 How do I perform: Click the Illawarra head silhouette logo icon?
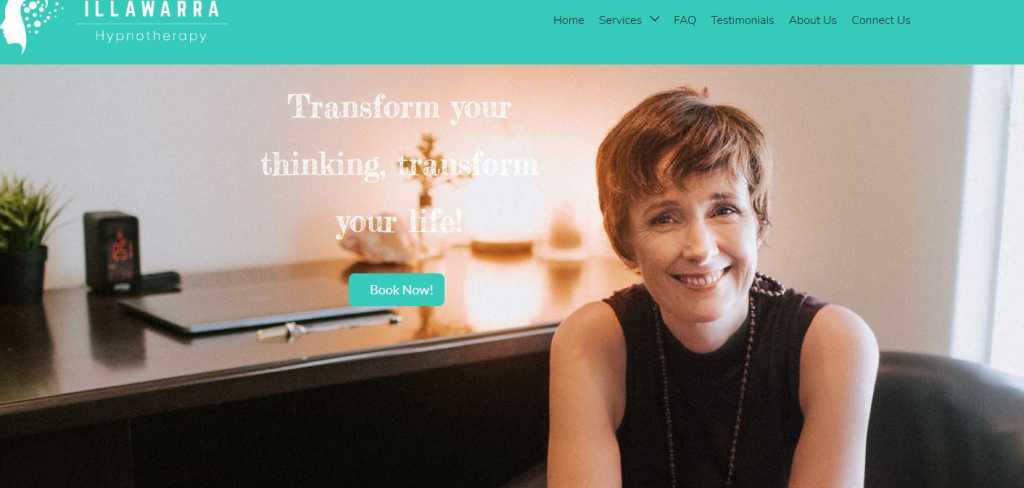tap(29, 25)
